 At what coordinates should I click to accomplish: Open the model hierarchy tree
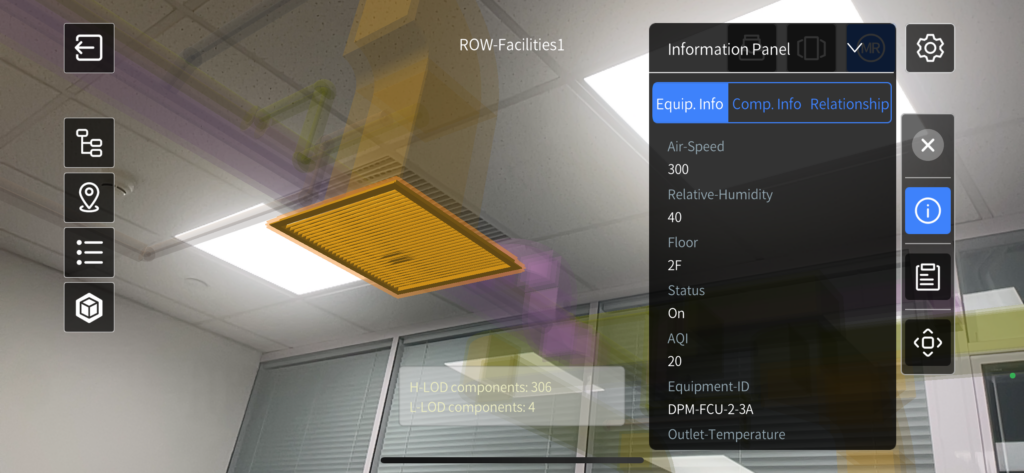[x=89, y=143]
